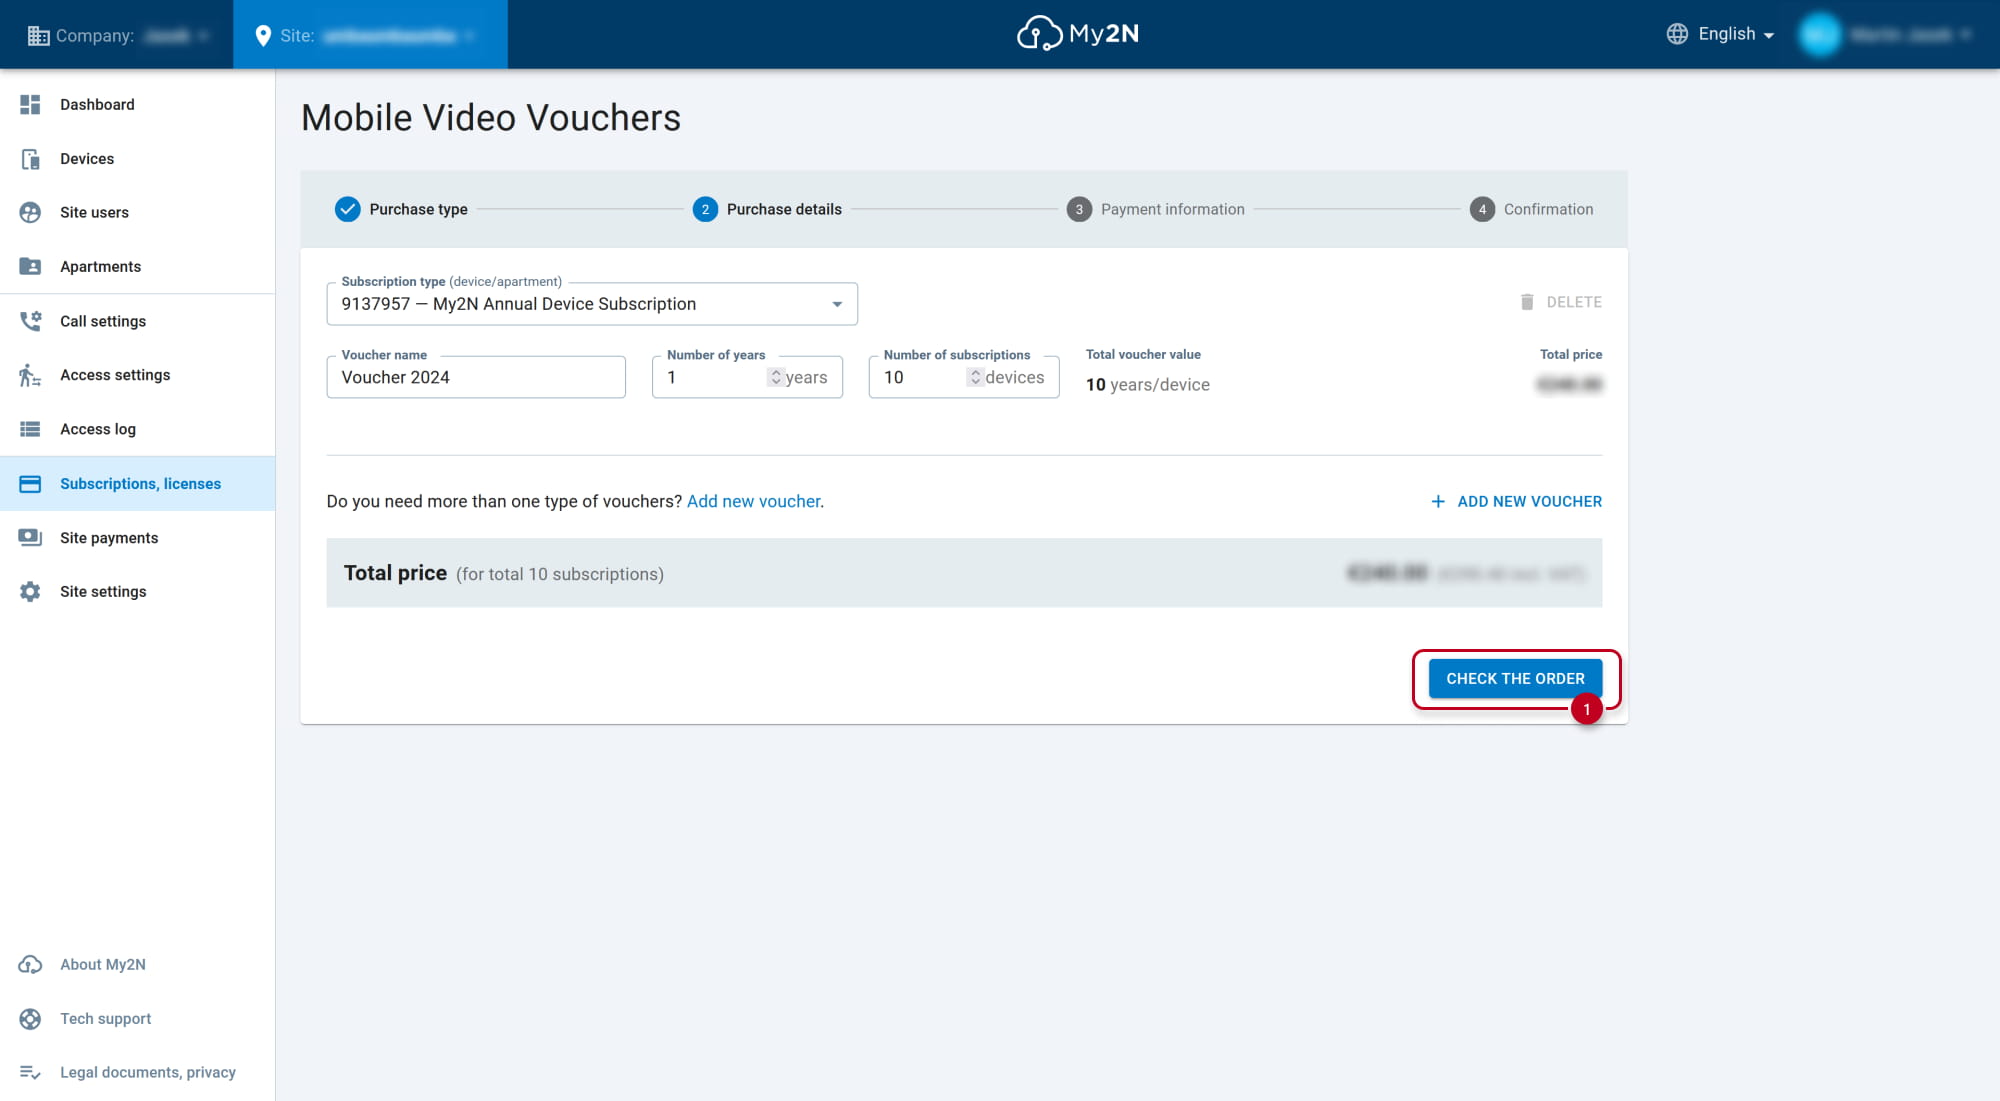Click the Legal documents checklist icon
The height and width of the screenshot is (1101, 2000).
[x=30, y=1072]
